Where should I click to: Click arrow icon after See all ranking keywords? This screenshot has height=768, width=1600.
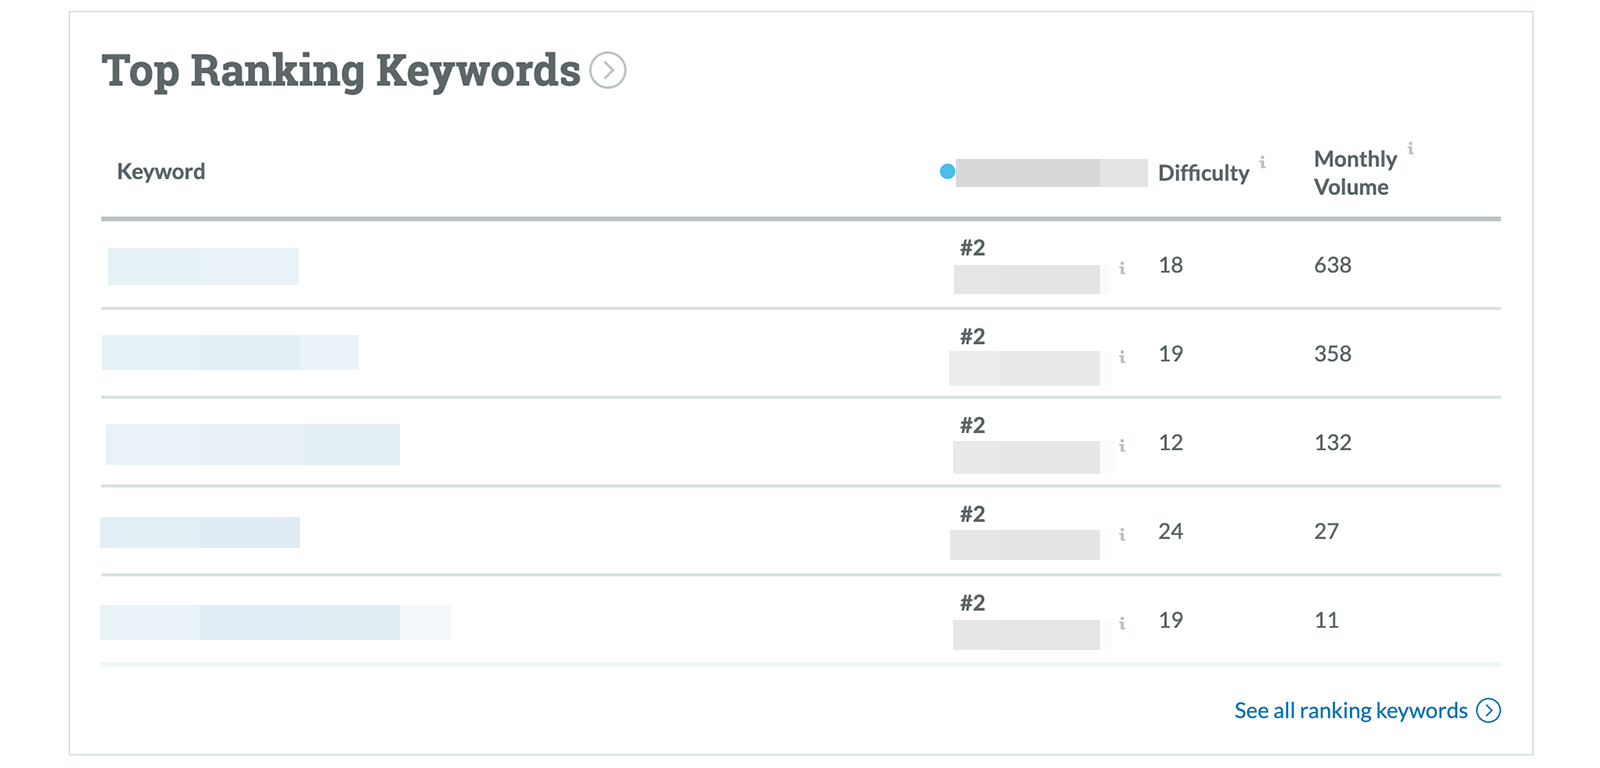[1488, 711]
